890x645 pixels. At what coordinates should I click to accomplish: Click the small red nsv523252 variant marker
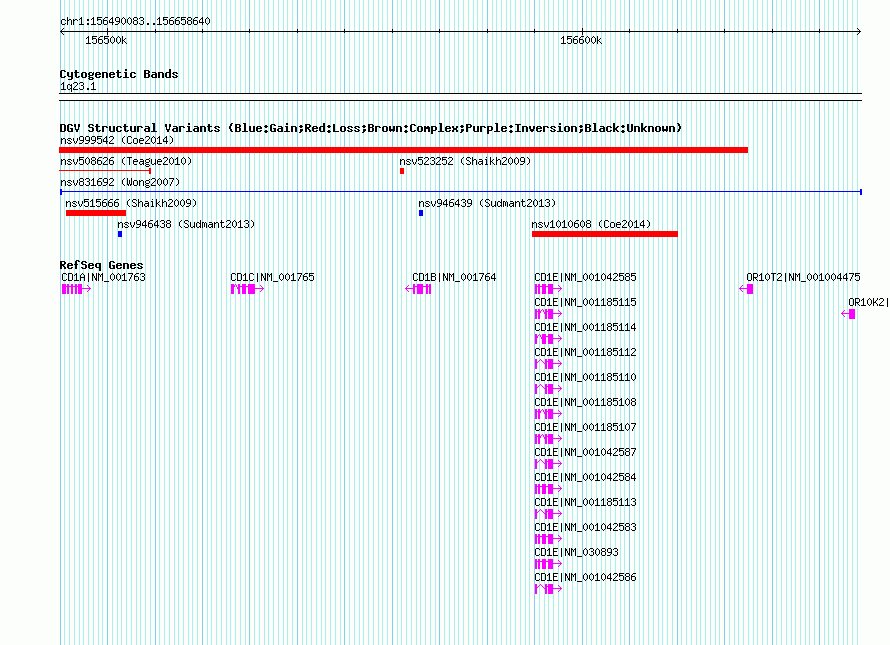point(402,171)
